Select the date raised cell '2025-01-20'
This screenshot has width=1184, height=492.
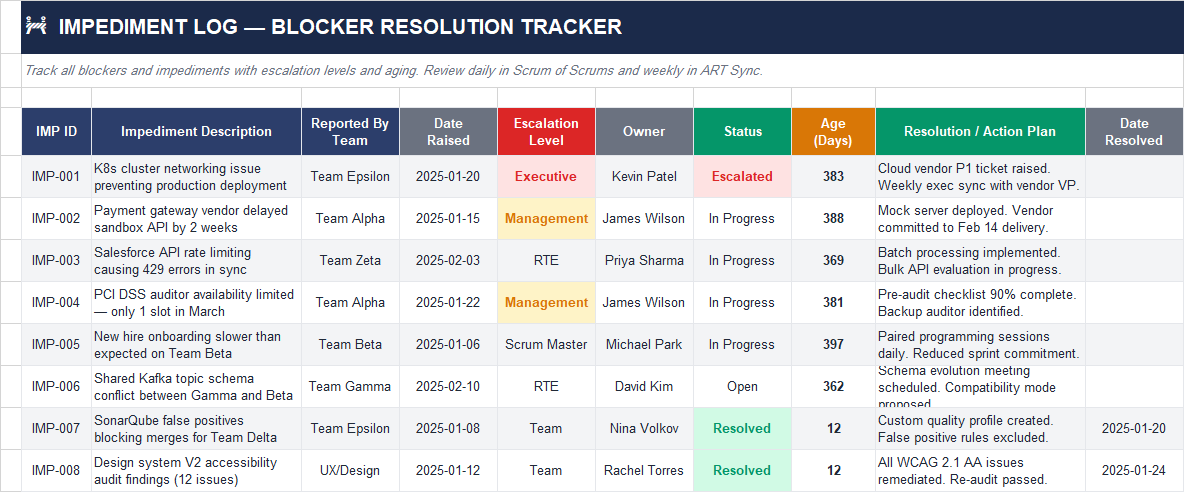(449, 177)
